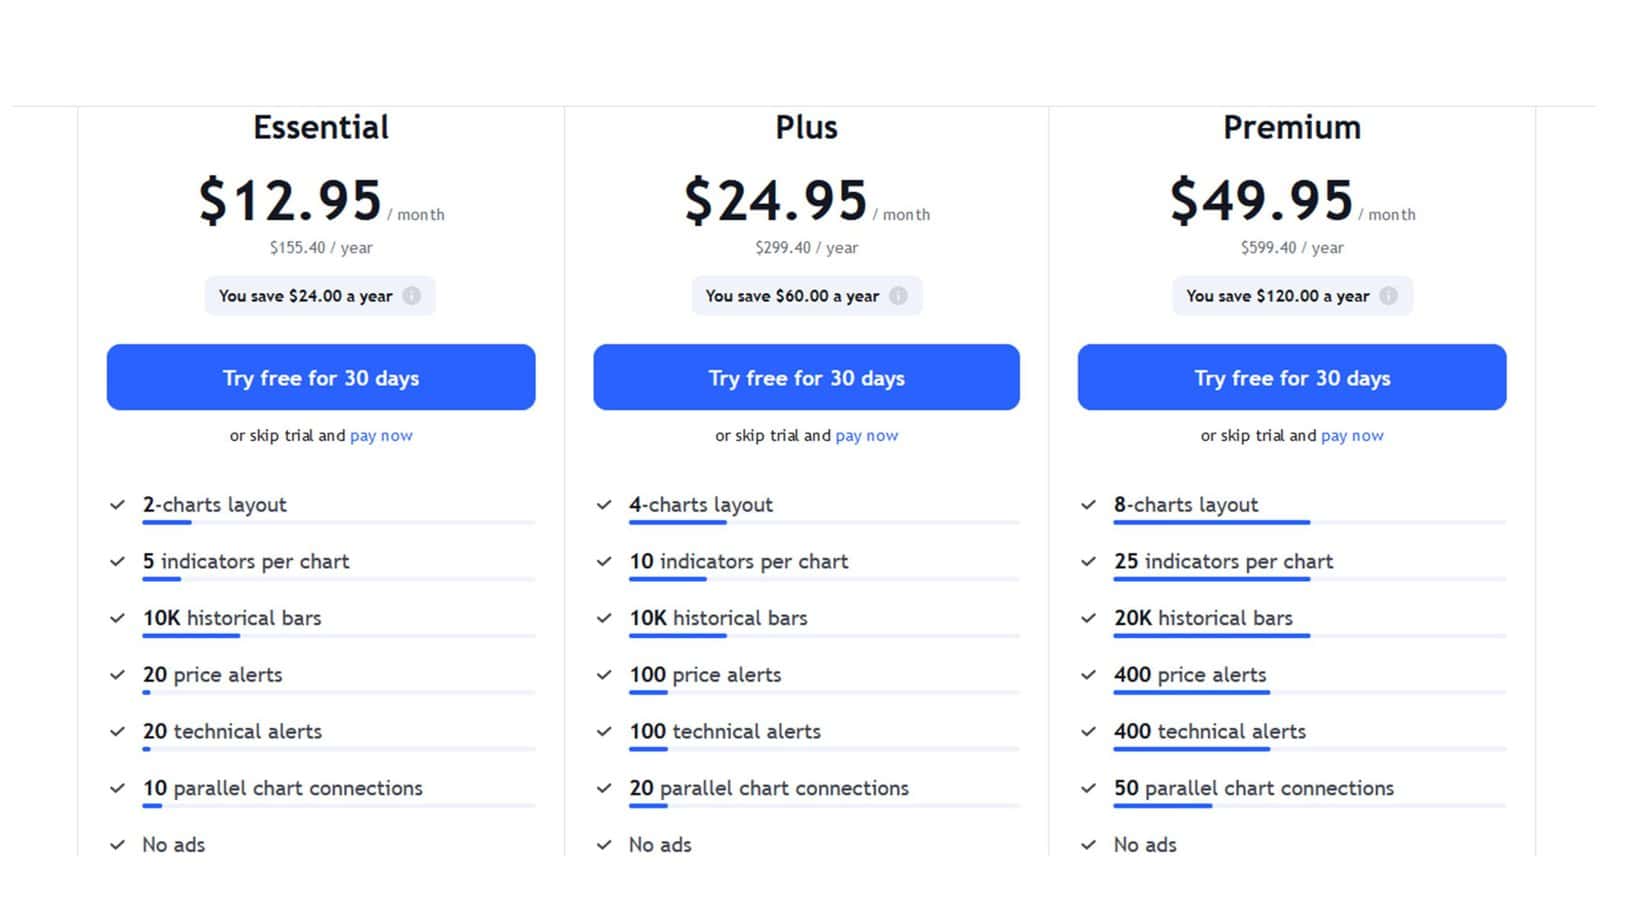Click info icon beside Essential yearly savings
Image resolution: width=1643 pixels, height=924 pixels.
(x=411, y=296)
